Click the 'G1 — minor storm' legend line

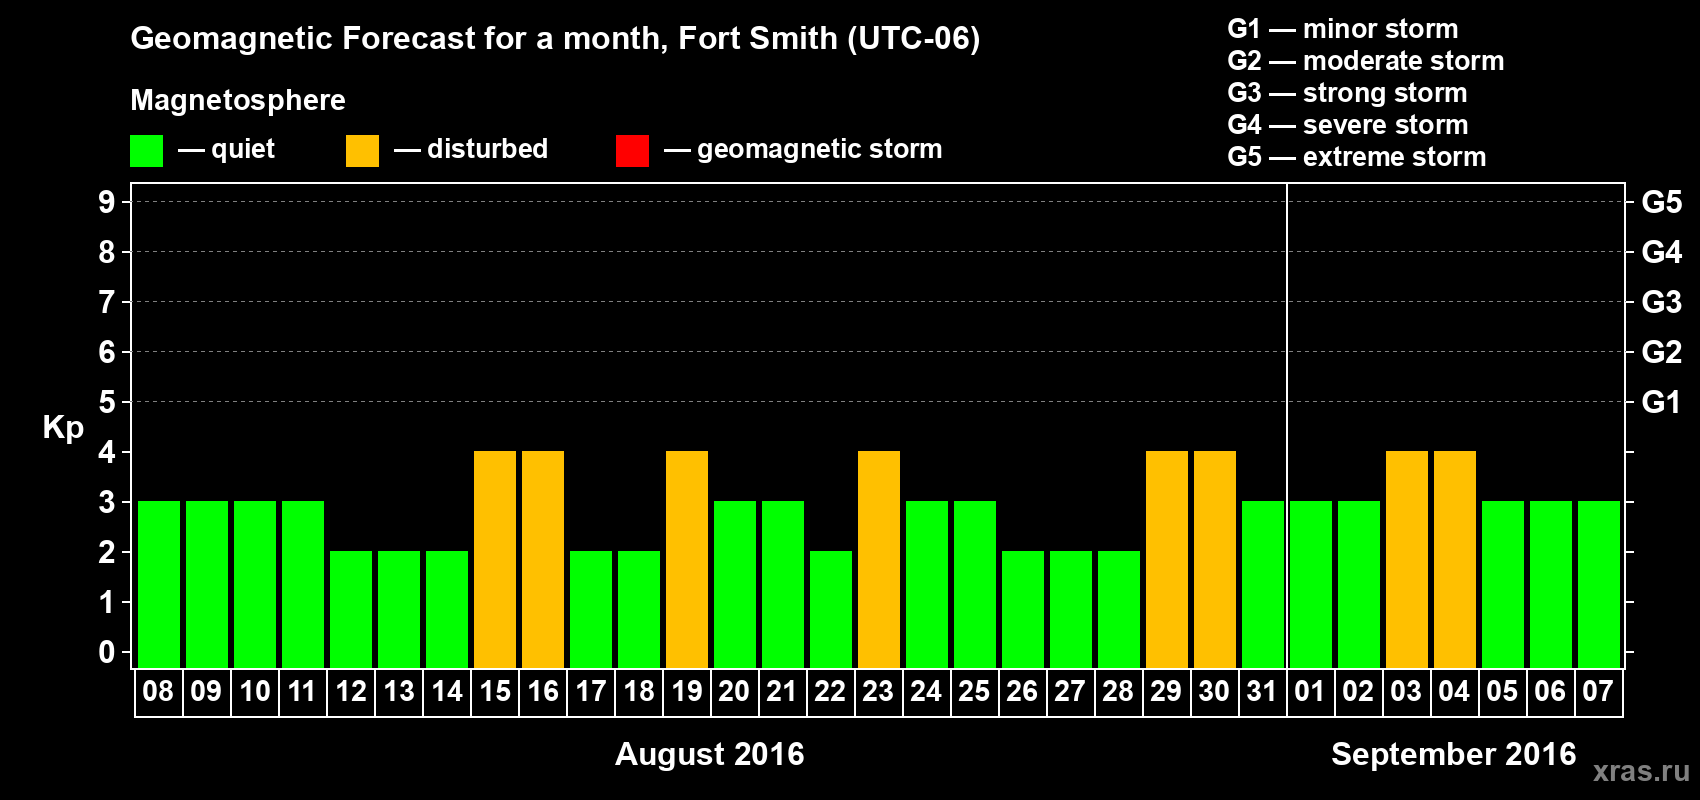click(1343, 29)
